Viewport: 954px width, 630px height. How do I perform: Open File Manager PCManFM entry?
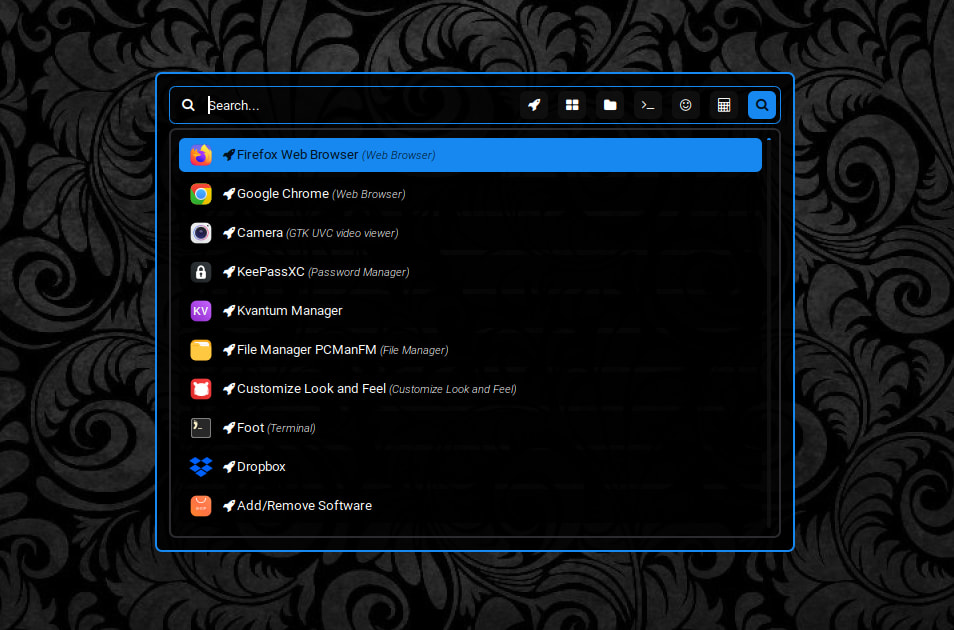coord(470,350)
